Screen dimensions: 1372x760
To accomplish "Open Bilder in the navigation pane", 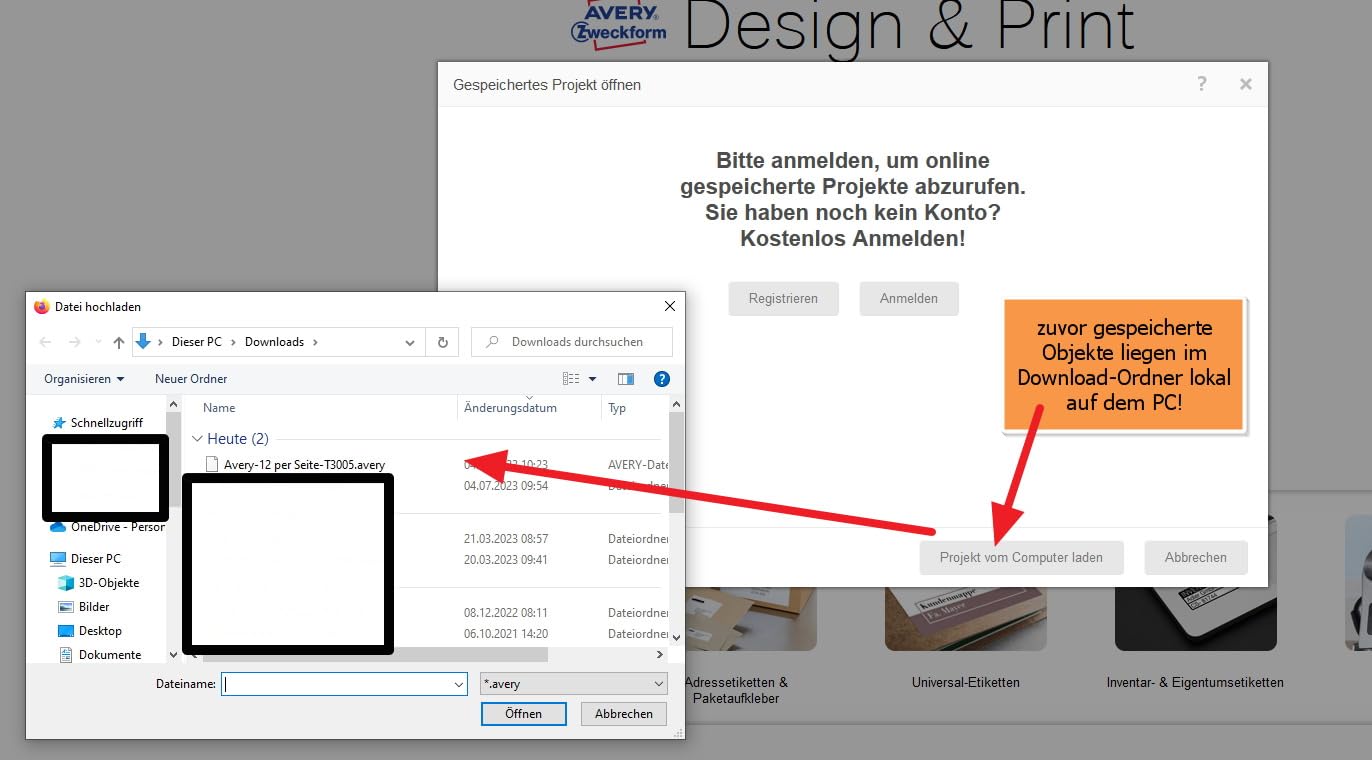I will (84, 607).
